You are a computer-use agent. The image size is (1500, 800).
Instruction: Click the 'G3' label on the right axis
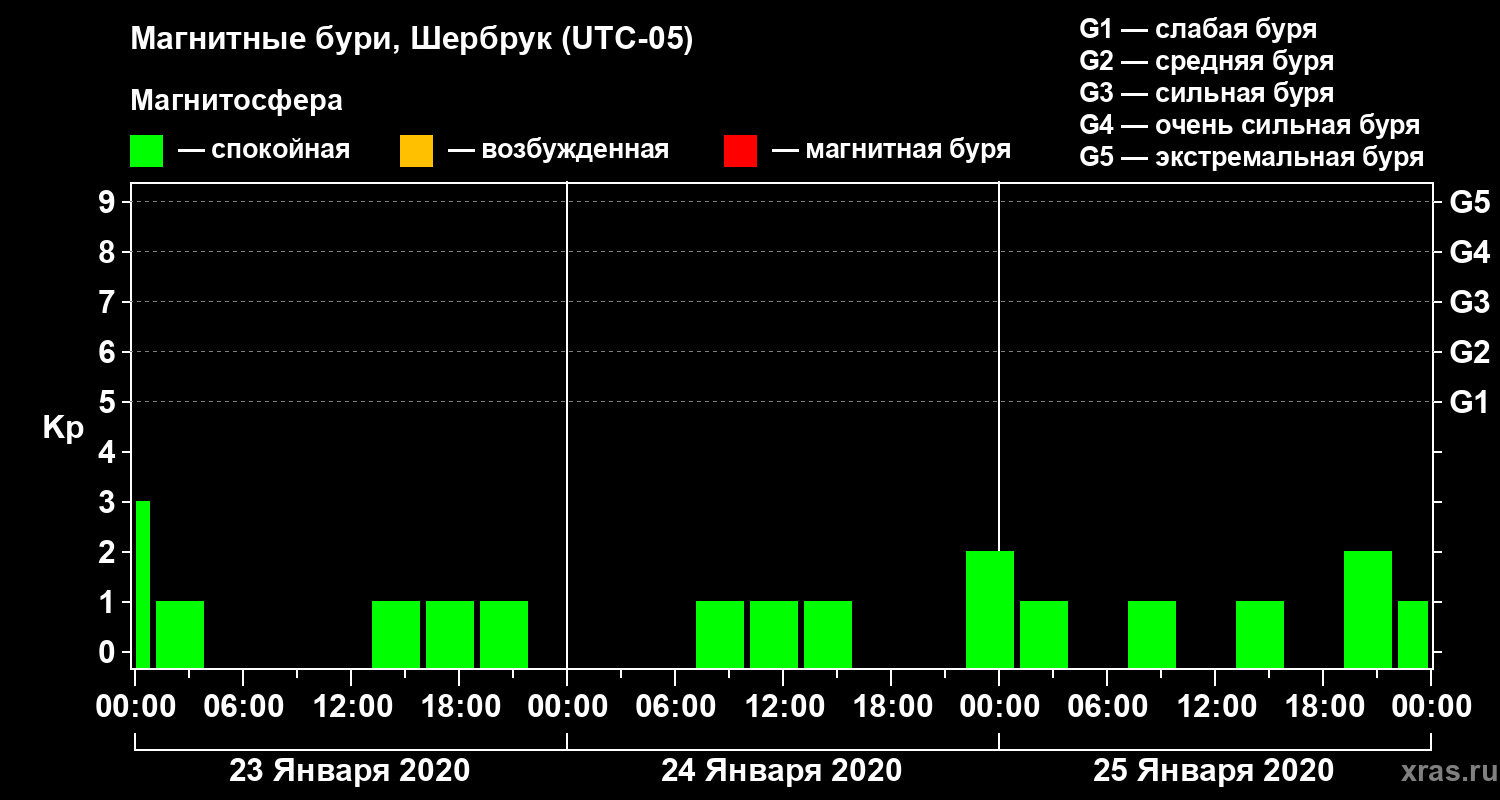[1469, 302]
